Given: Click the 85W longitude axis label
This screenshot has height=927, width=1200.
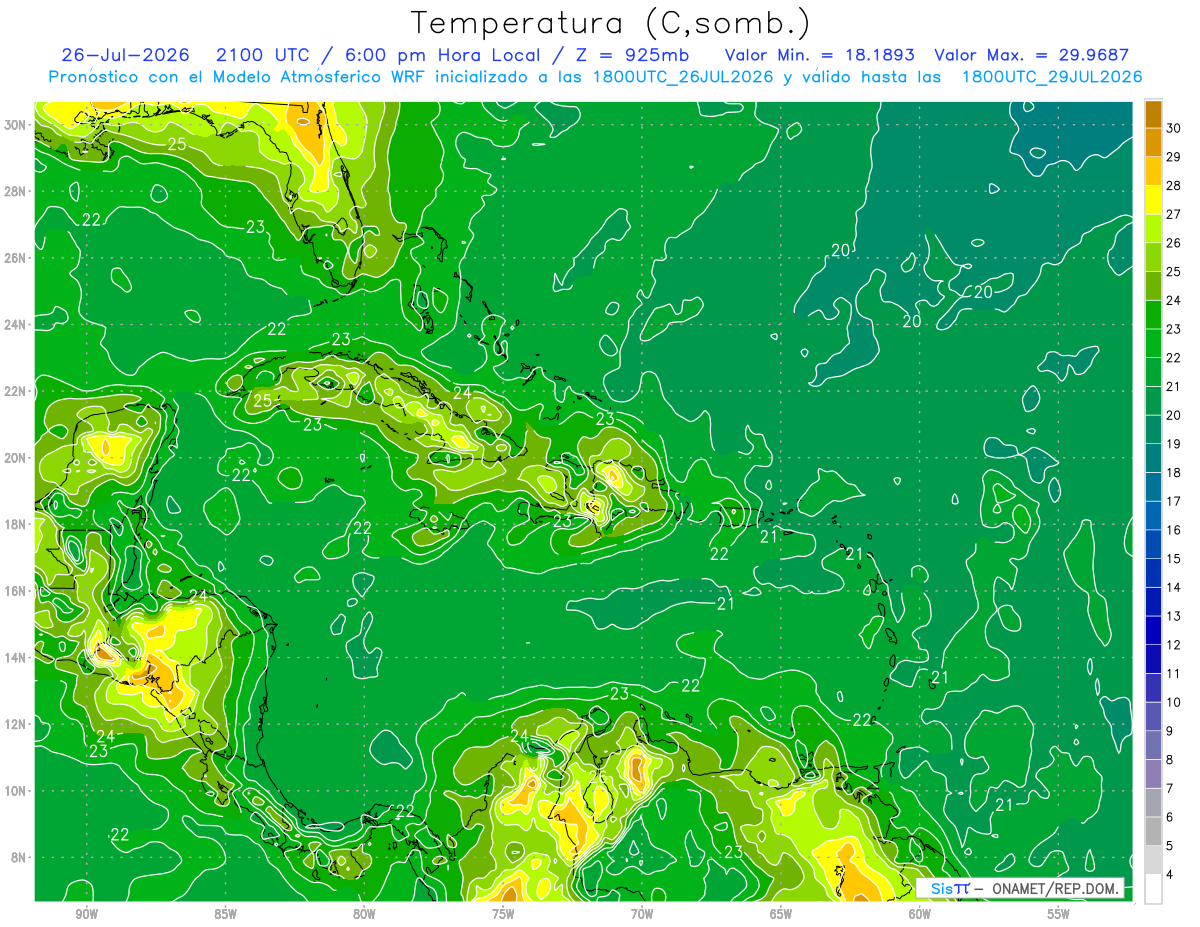Looking at the screenshot, I should 225,914.
